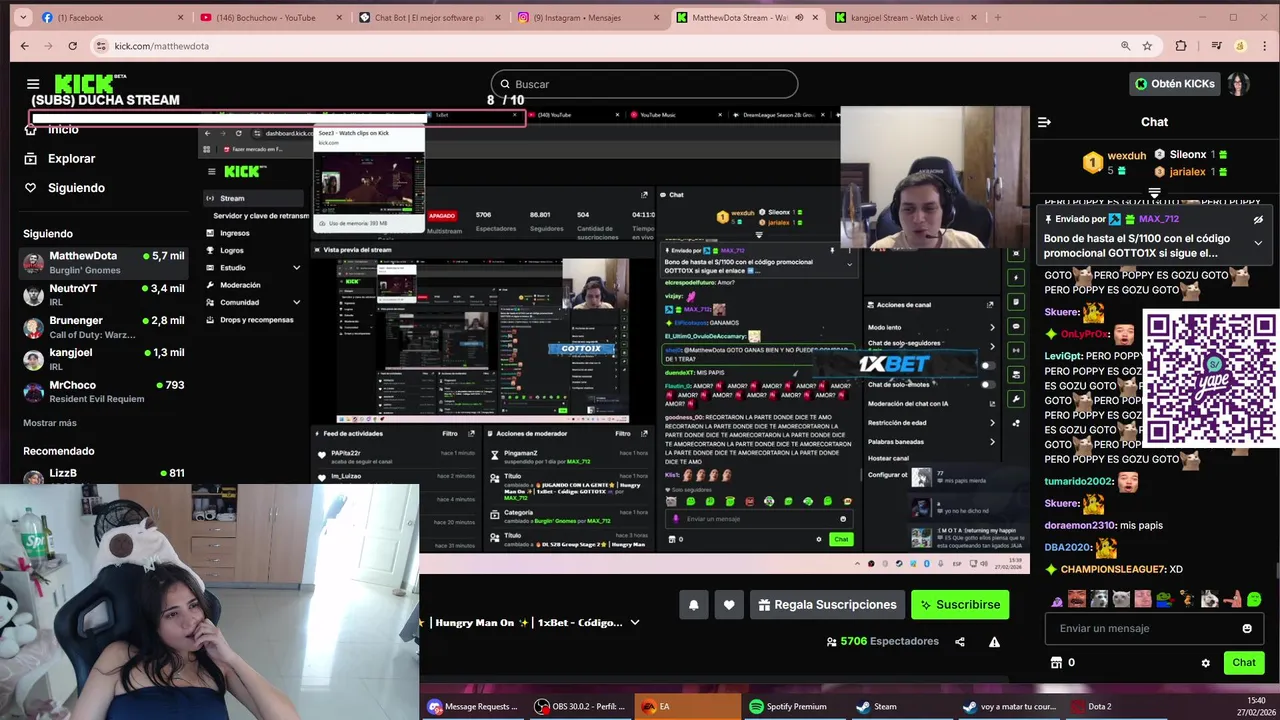
Task: Click CHAMPIONSLEAGUE7 username in chat
Action: click(x=1113, y=569)
